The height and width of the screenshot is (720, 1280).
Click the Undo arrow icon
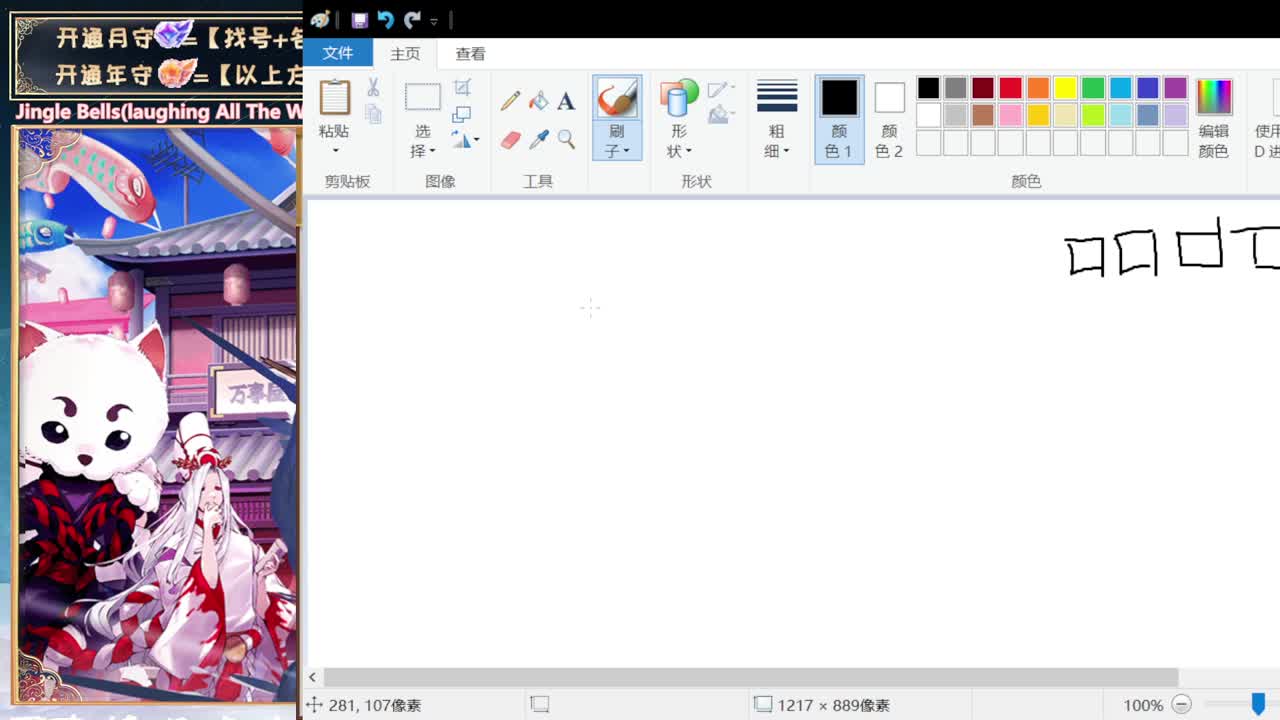point(385,20)
